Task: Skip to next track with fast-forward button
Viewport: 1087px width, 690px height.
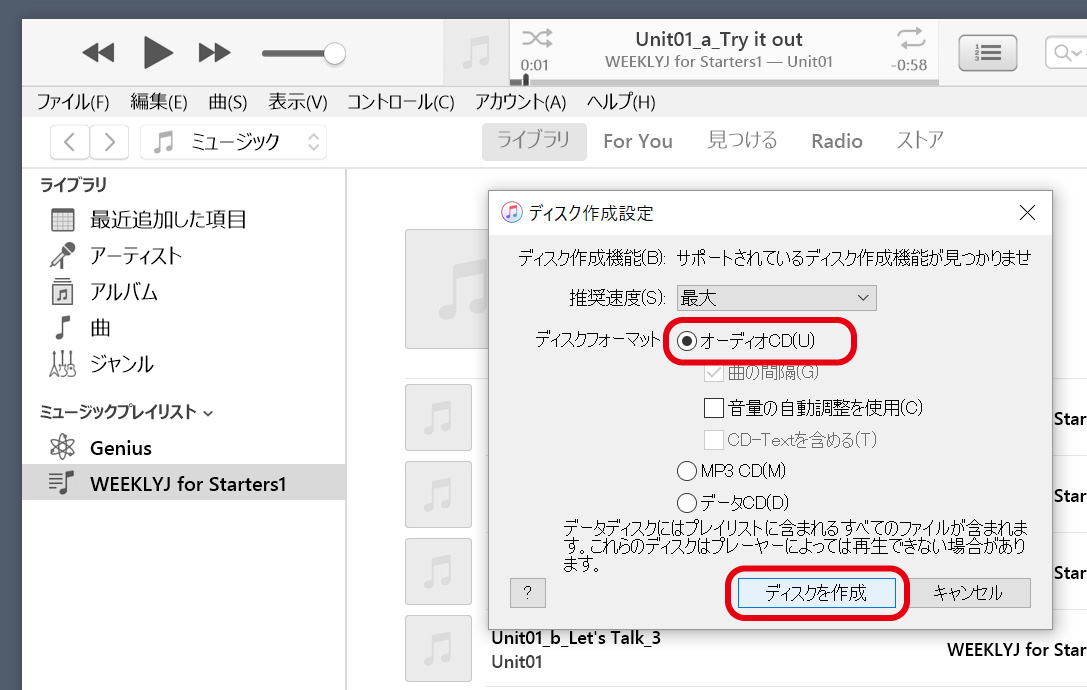Action: click(214, 53)
